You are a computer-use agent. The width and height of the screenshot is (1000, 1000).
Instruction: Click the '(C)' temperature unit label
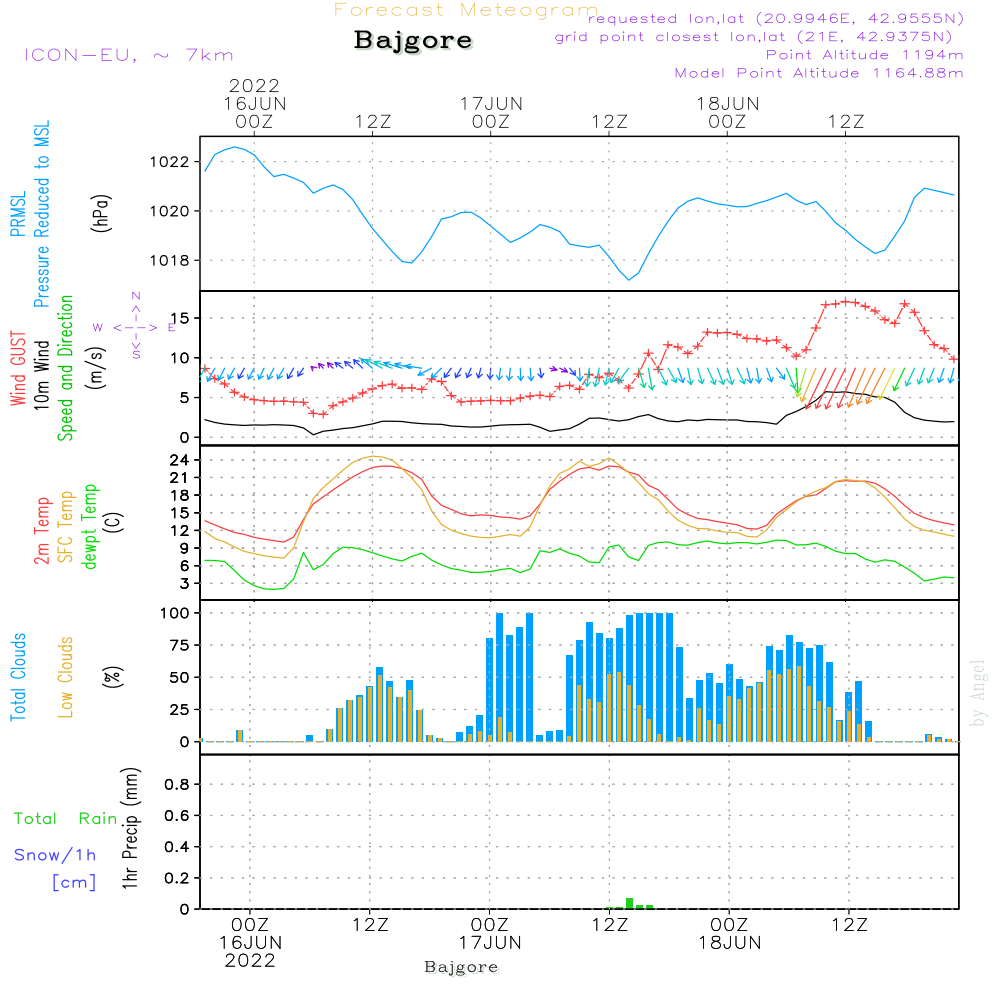point(114,522)
